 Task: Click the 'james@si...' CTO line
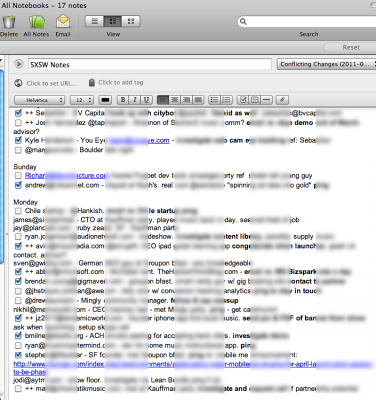point(156,220)
